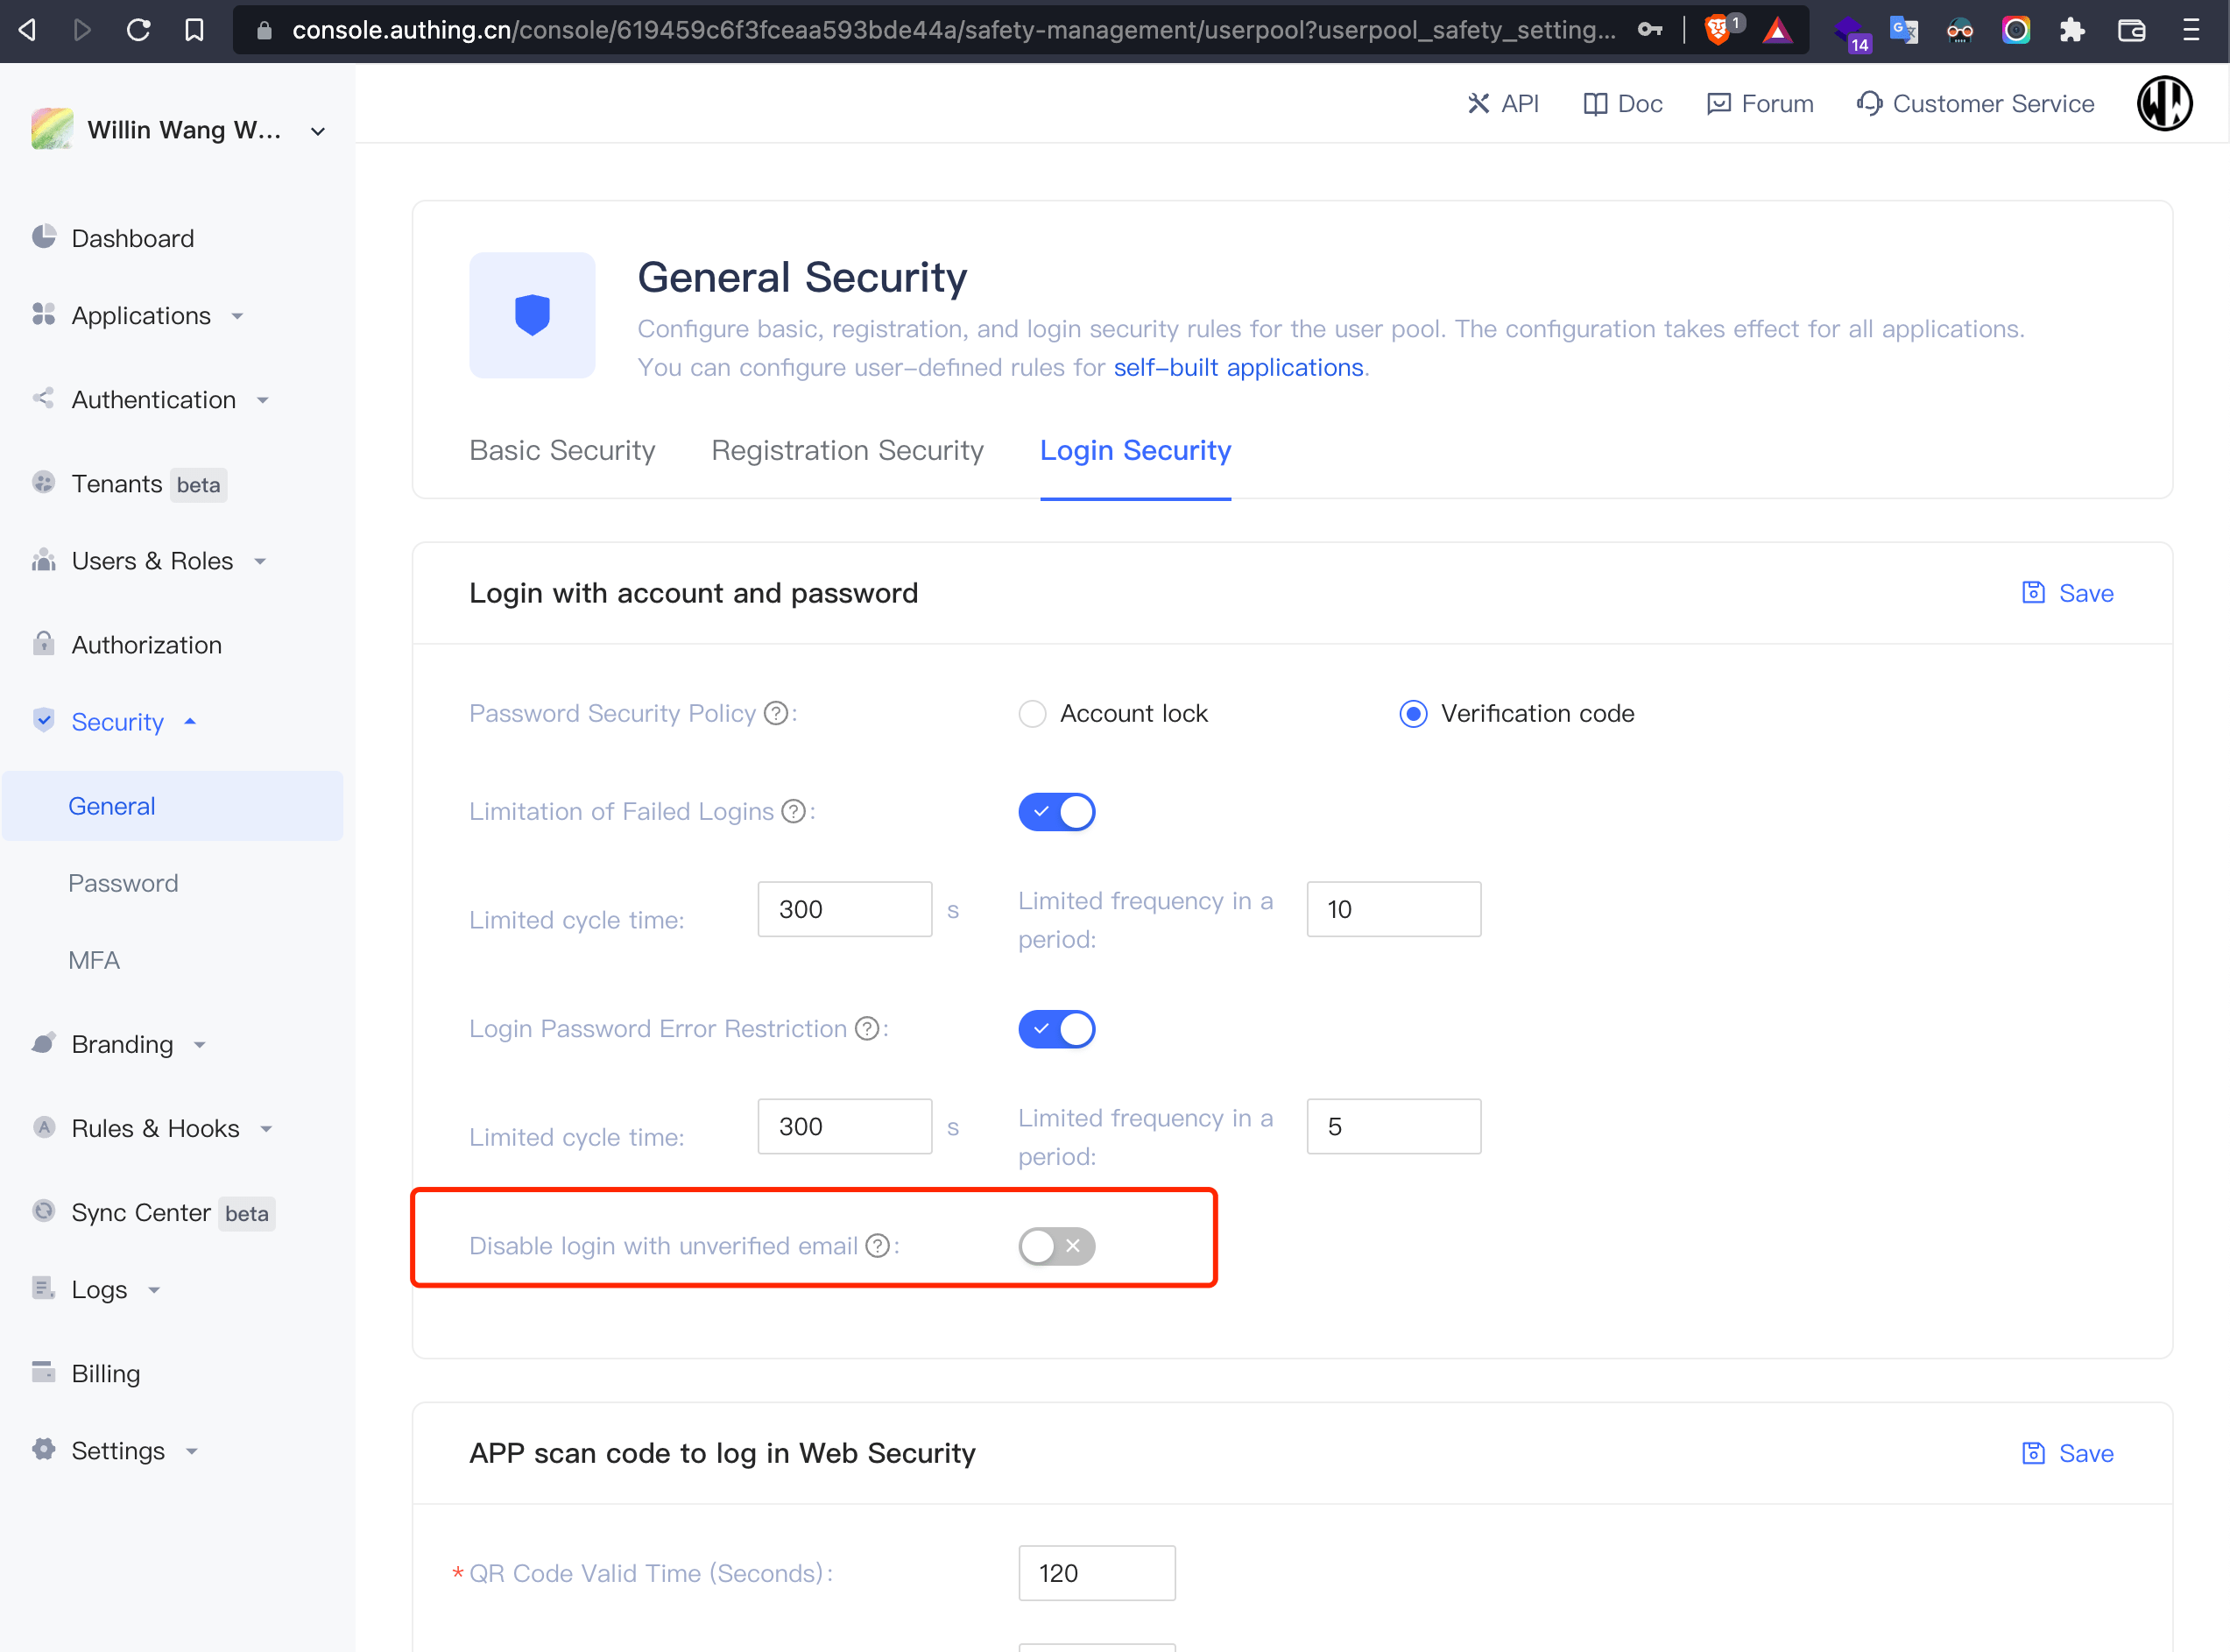Image resolution: width=2230 pixels, height=1652 pixels.
Task: Click the browser reload icon
Action: point(138,30)
